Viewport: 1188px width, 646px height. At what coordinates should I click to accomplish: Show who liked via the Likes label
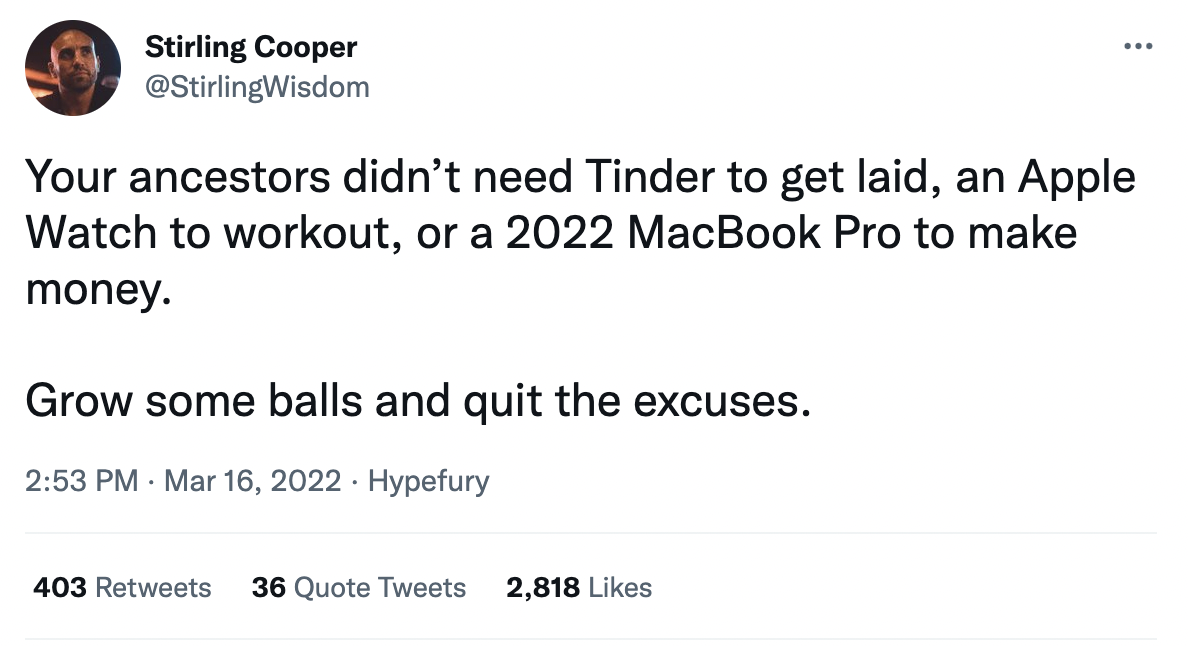coord(620,587)
